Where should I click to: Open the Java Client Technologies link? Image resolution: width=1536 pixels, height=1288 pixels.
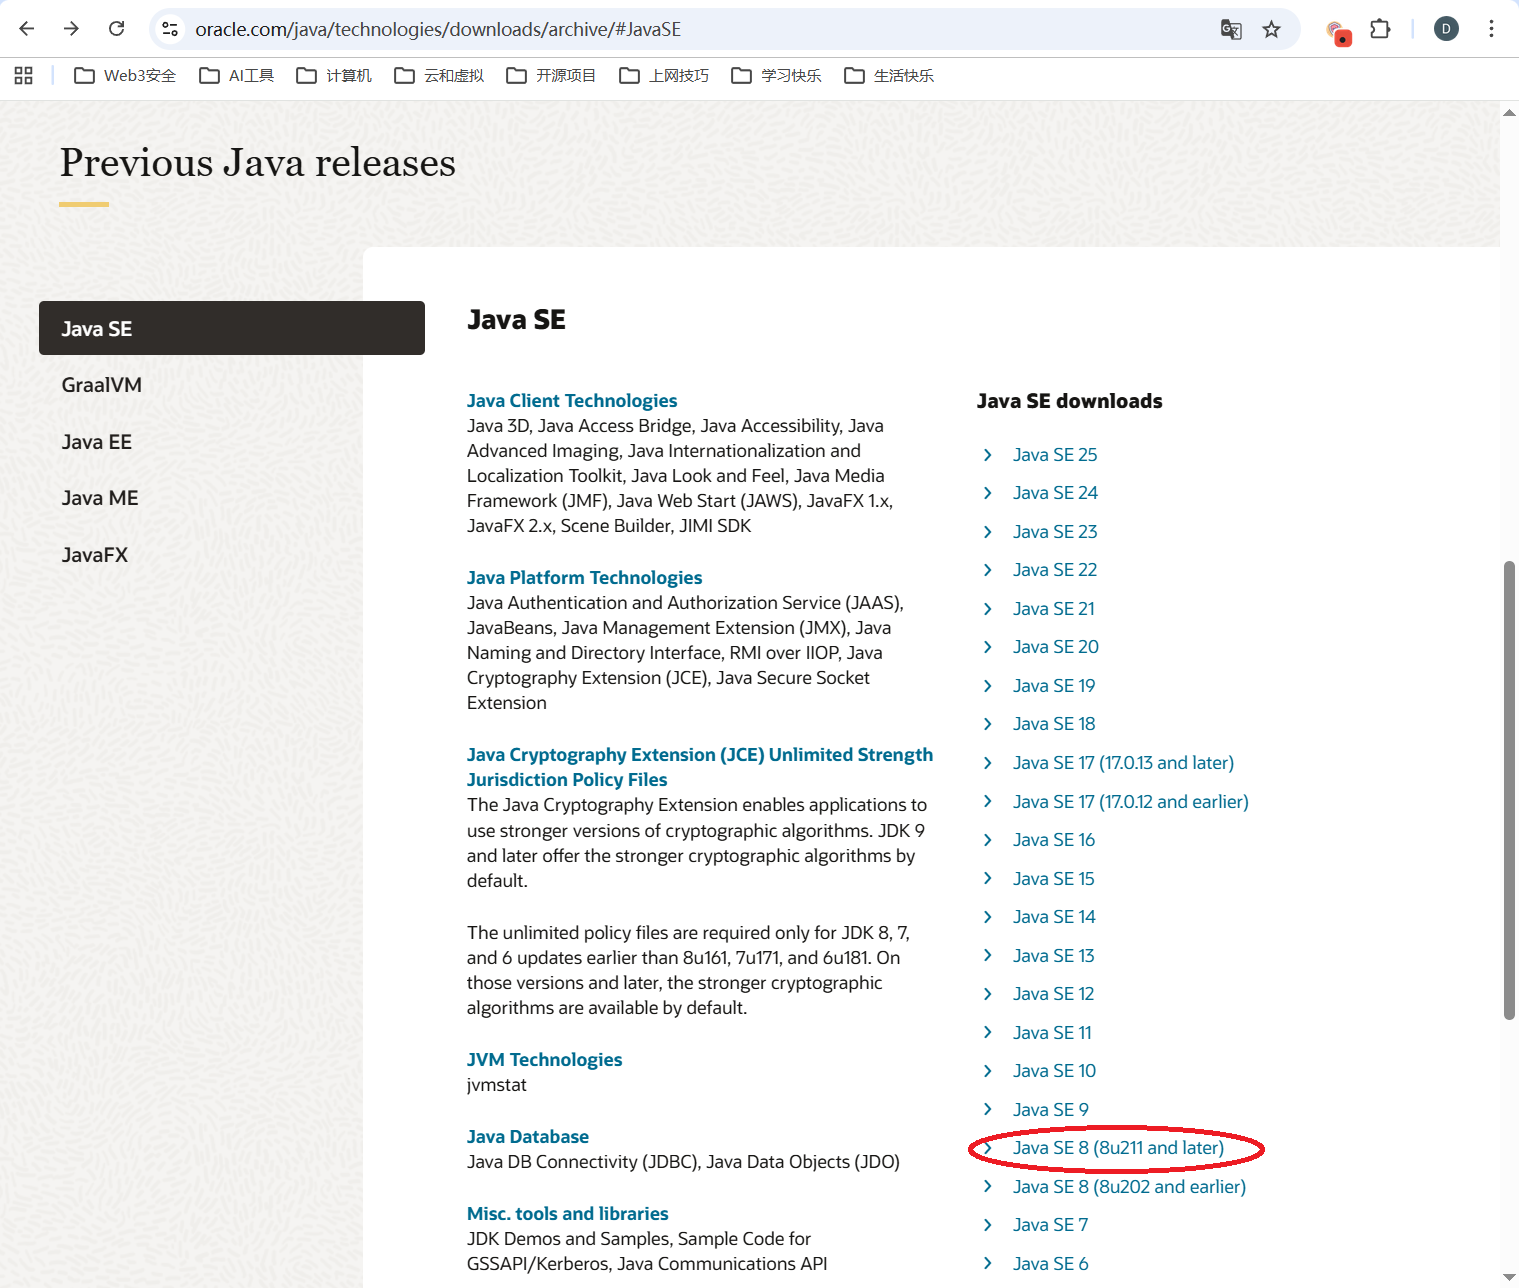pos(571,401)
